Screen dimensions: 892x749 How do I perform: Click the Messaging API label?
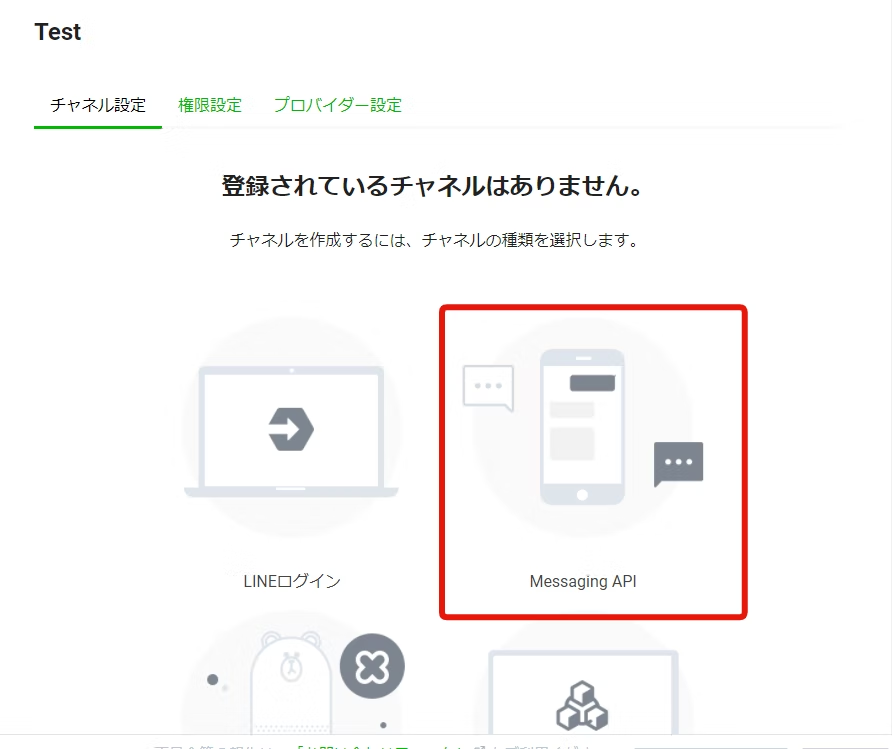tap(583, 581)
